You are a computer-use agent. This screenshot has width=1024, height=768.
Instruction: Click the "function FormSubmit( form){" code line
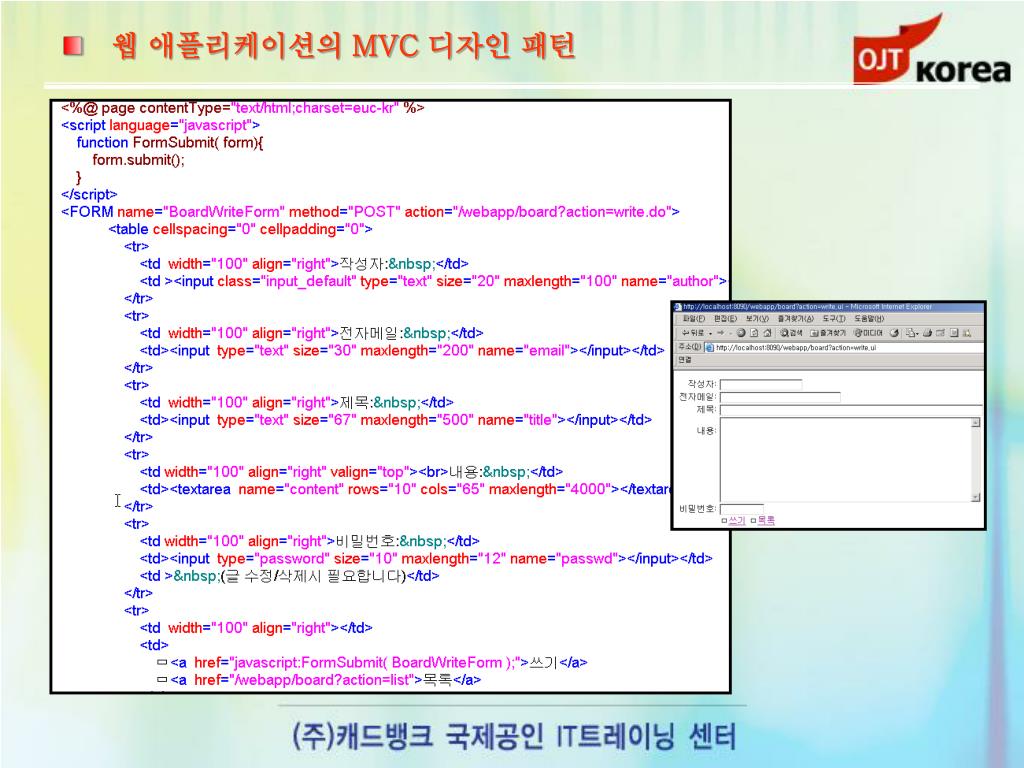click(170, 142)
